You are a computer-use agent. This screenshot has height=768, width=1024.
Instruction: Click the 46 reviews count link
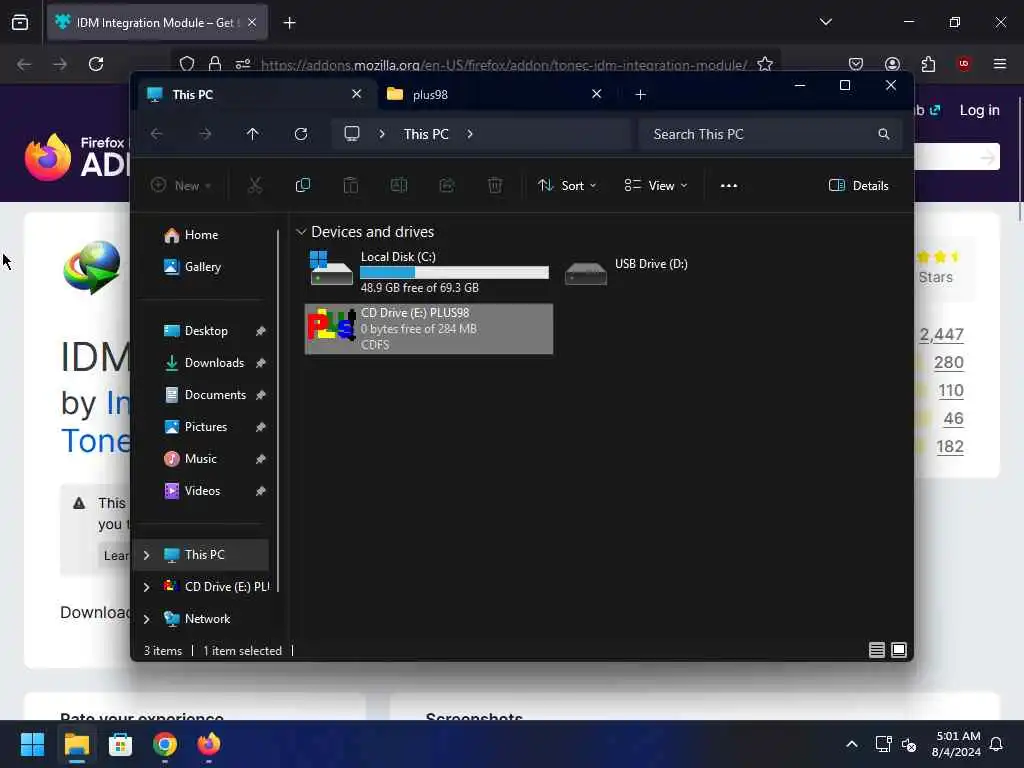coord(953,419)
